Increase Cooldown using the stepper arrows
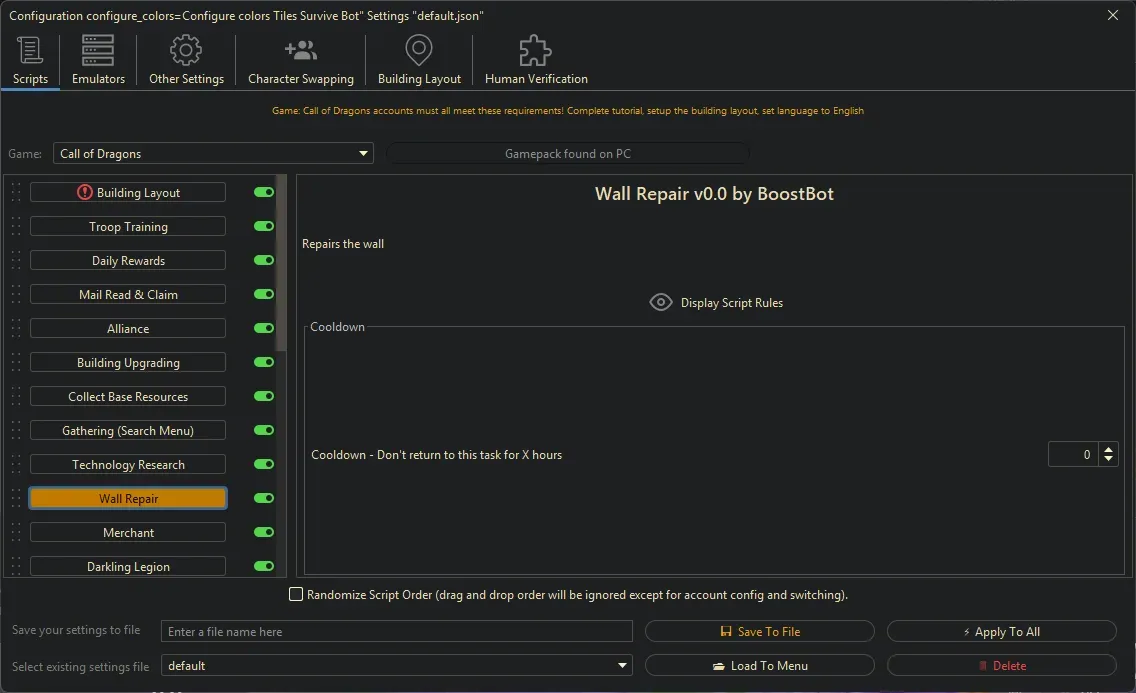Image resolution: width=1136 pixels, height=693 pixels. [x=1109, y=449]
